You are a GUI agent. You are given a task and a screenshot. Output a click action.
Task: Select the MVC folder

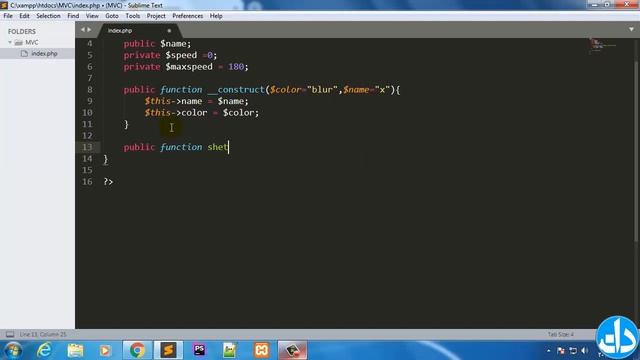point(31,42)
